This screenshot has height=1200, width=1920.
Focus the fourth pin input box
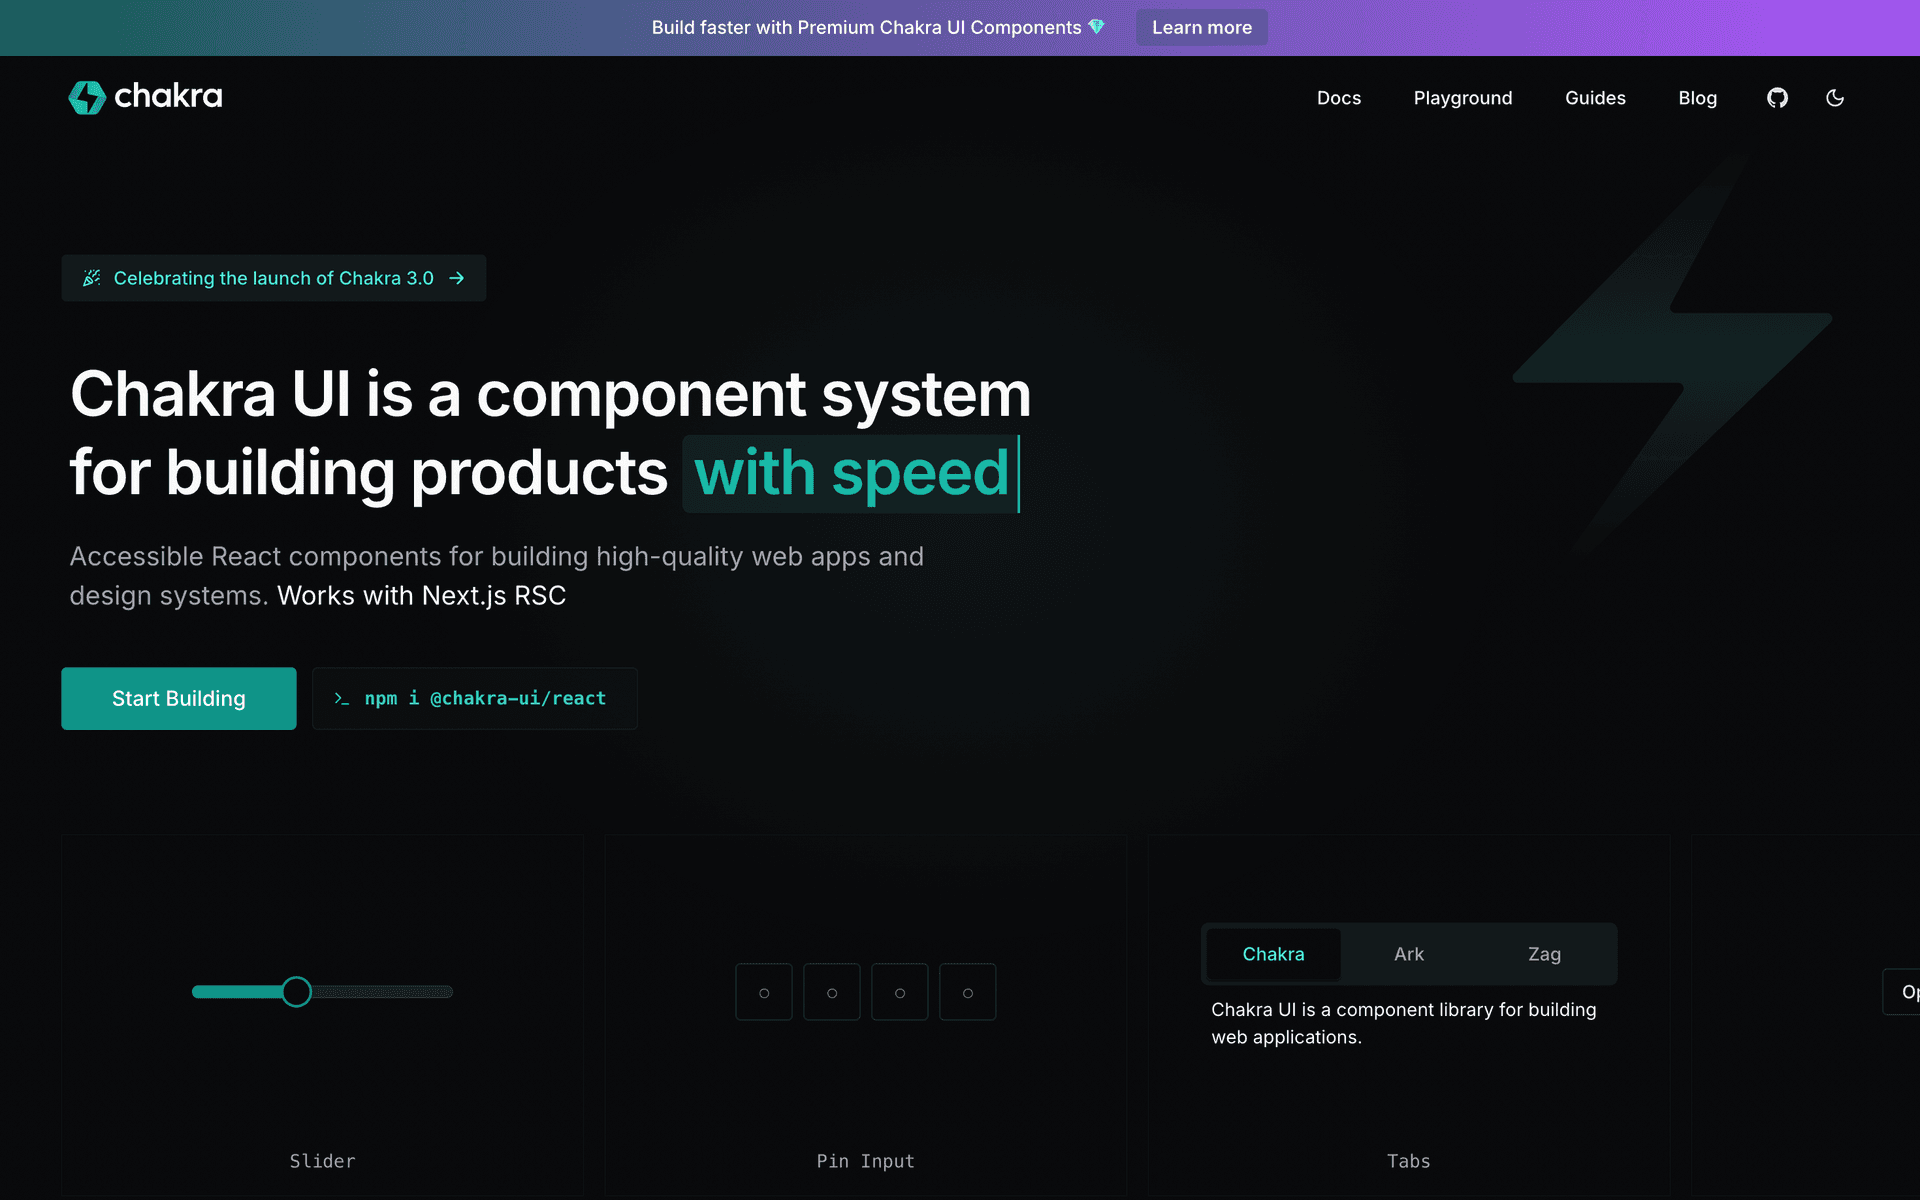pyautogui.click(x=968, y=992)
